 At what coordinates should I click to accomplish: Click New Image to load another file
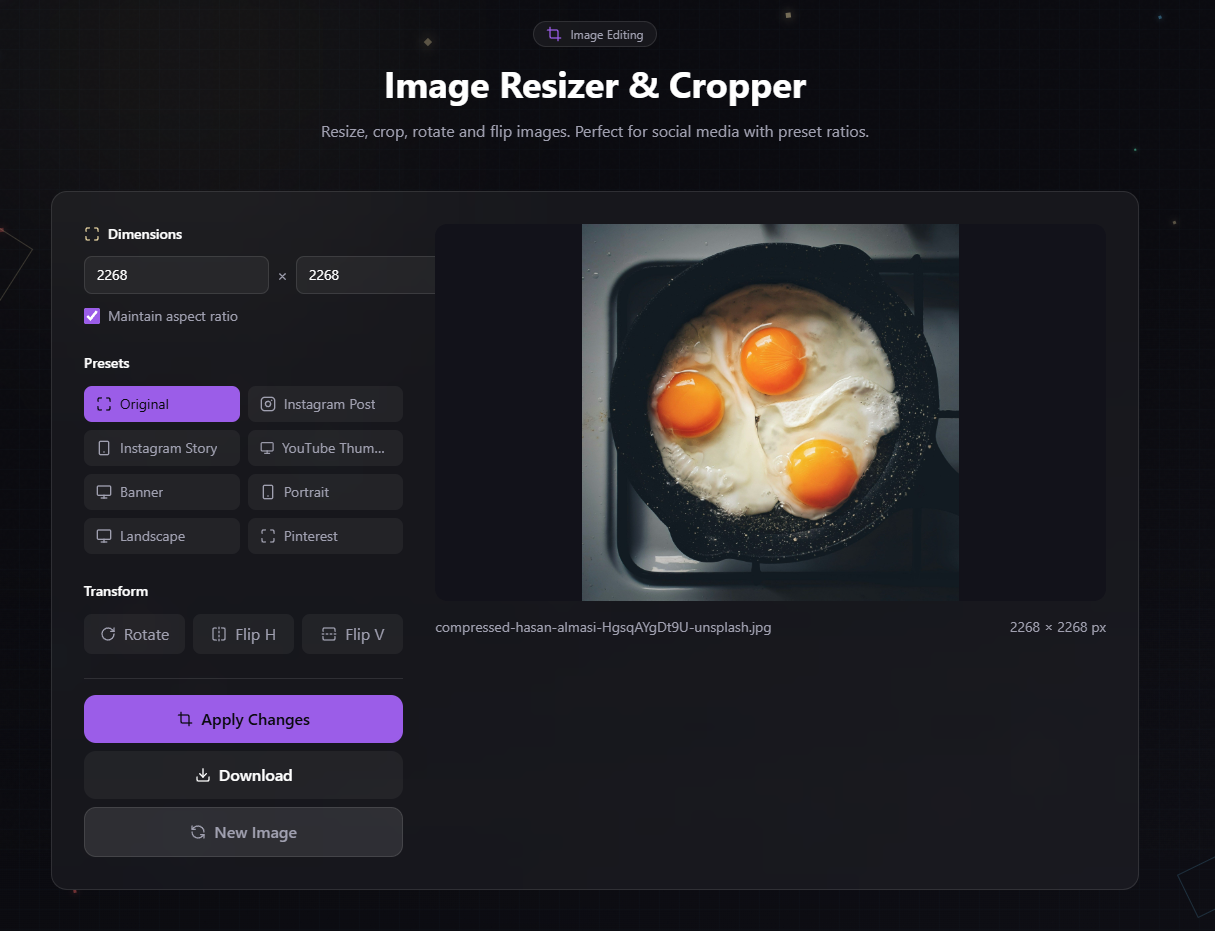point(243,832)
